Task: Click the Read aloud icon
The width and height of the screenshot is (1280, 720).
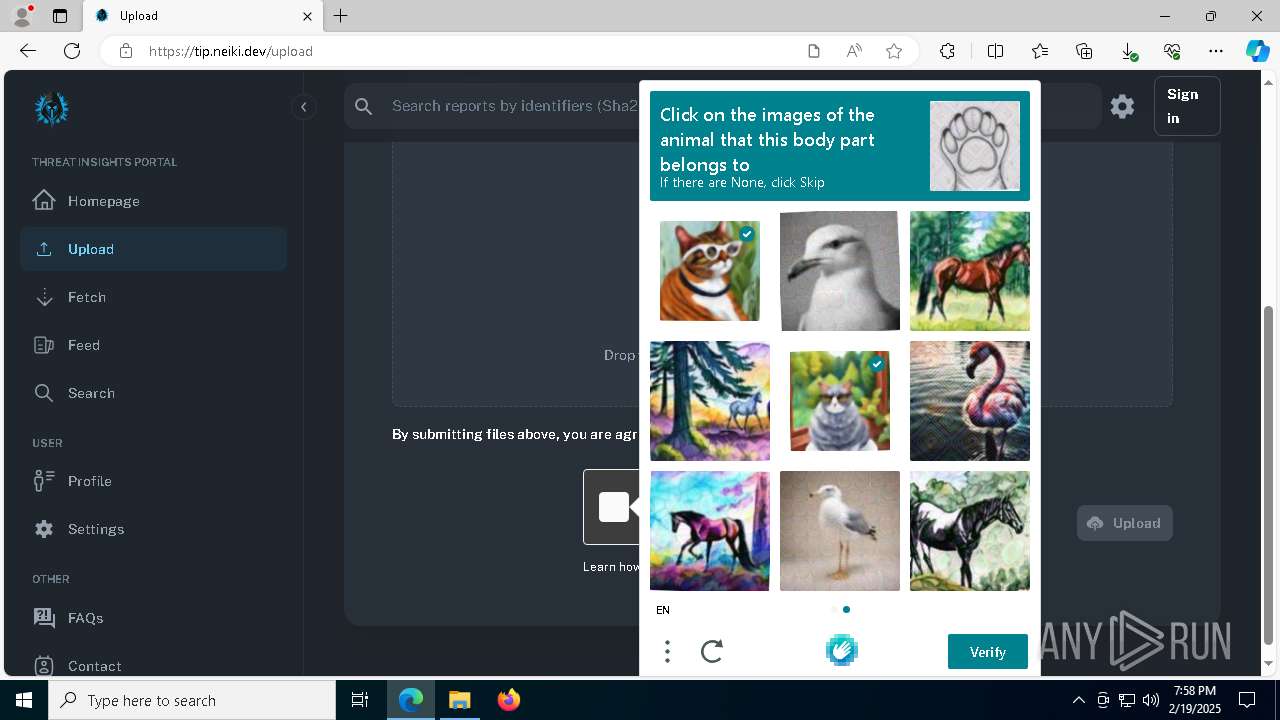Action: (x=854, y=51)
